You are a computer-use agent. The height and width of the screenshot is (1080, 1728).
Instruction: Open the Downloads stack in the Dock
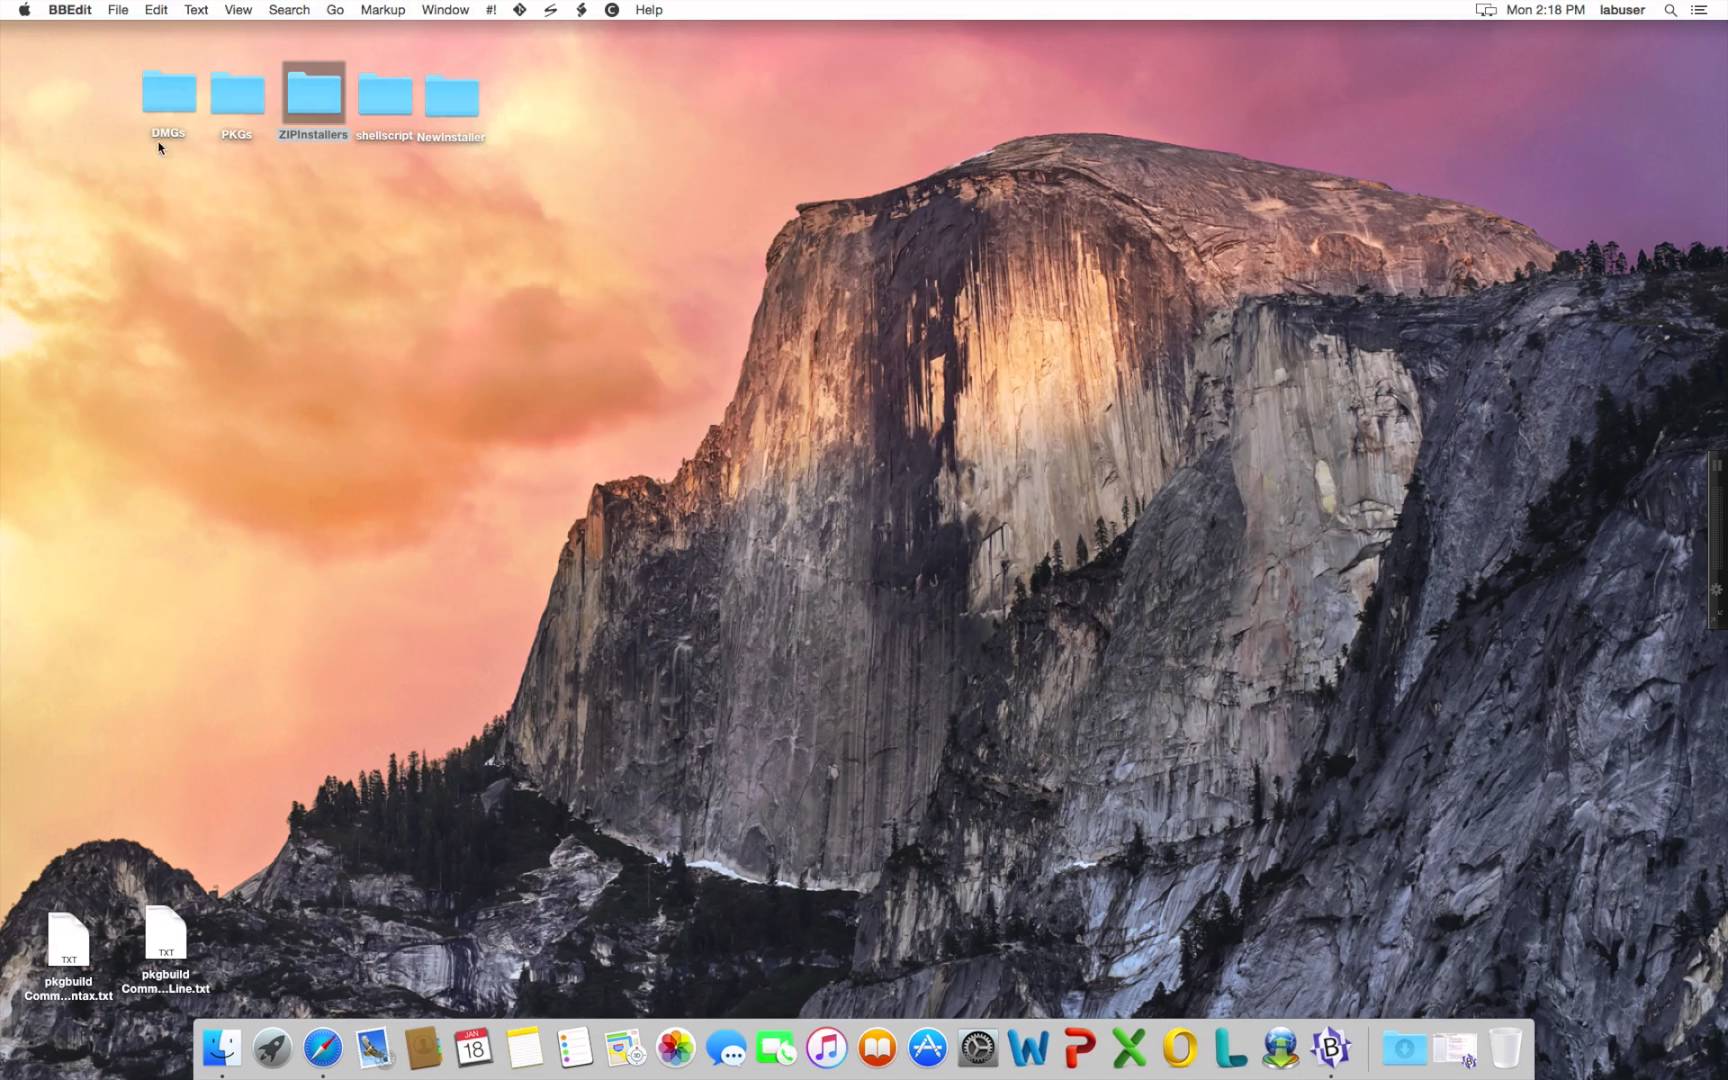point(1404,1048)
